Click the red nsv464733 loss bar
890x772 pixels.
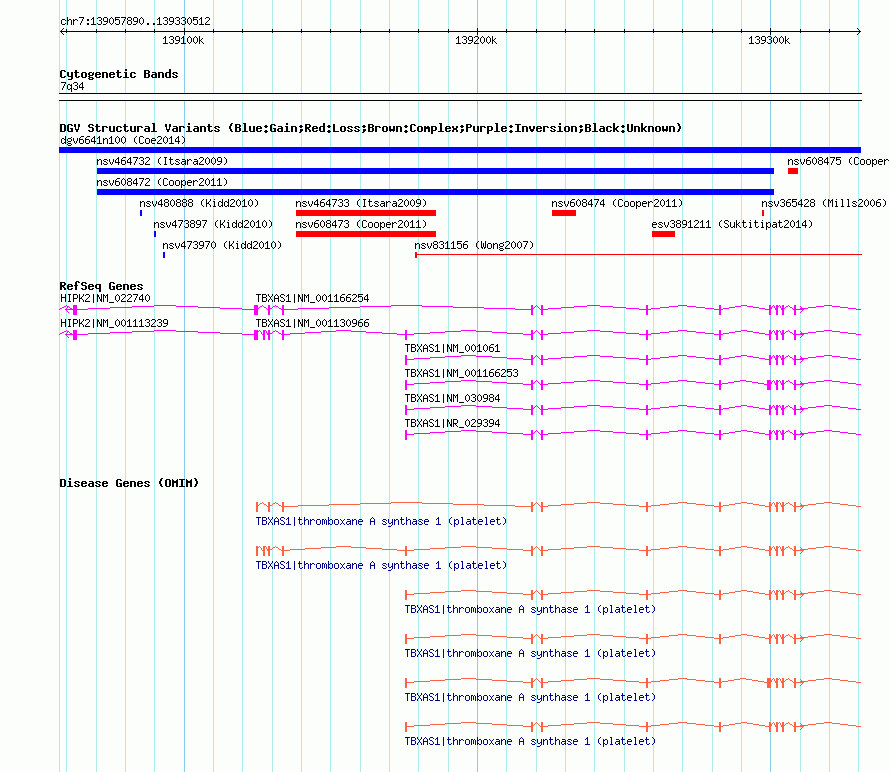366,213
